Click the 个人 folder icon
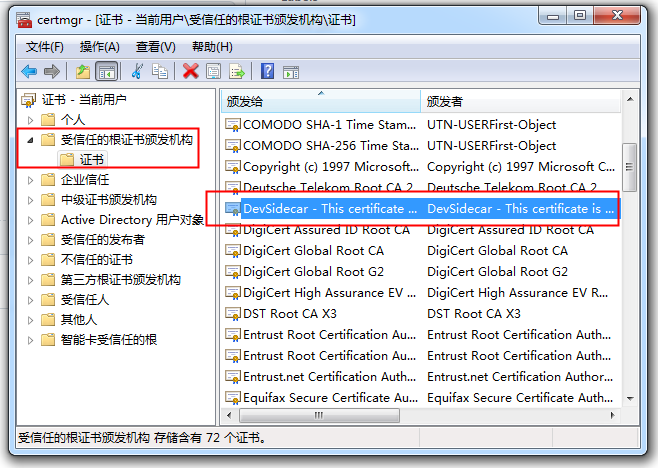The width and height of the screenshot is (658, 468). (x=48, y=120)
